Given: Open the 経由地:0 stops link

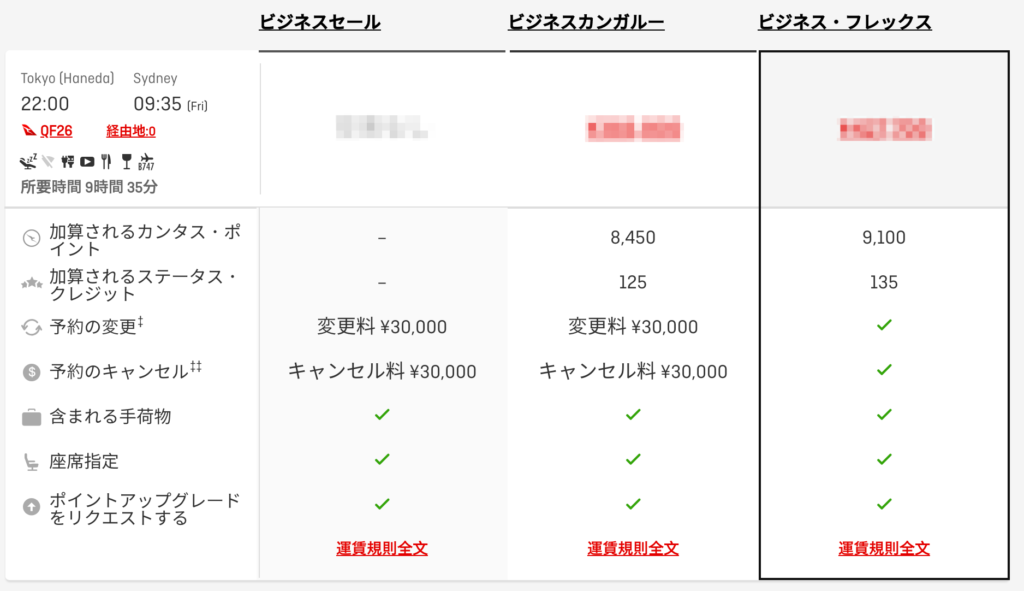Looking at the screenshot, I should pos(131,131).
